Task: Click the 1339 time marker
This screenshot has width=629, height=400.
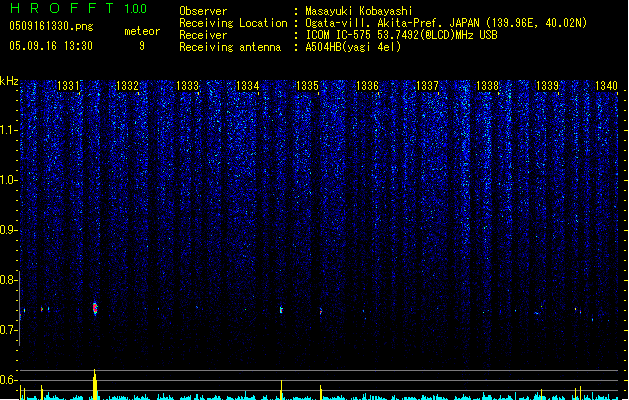Action: [548, 86]
